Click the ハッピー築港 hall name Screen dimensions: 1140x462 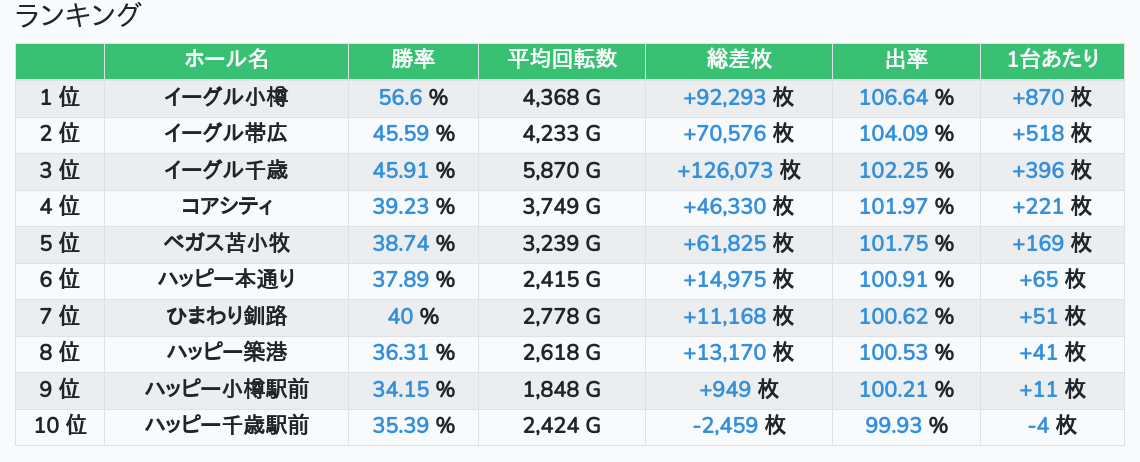click(226, 352)
